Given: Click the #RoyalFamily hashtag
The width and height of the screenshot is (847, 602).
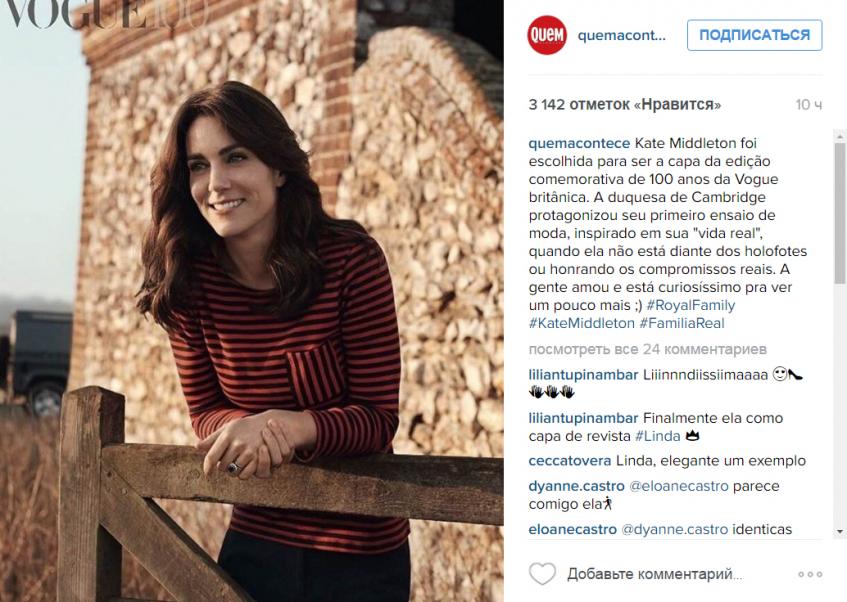Looking at the screenshot, I should [690, 305].
